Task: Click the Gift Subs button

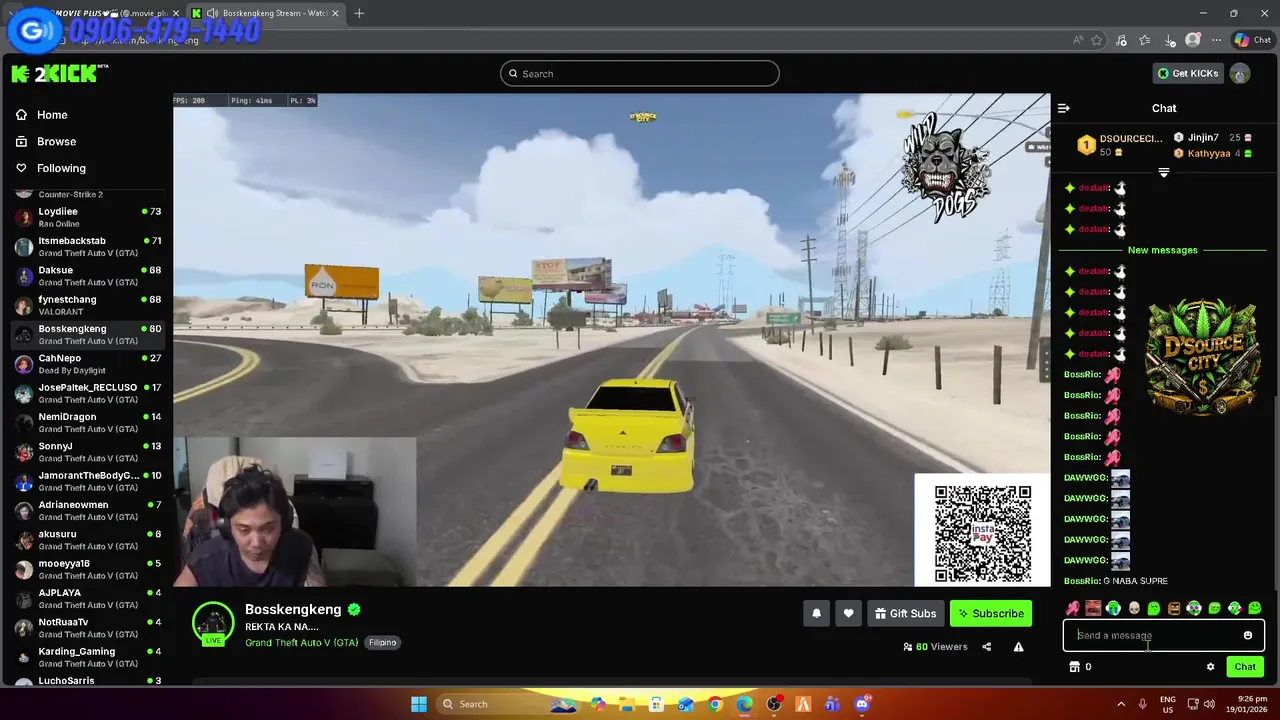Action: 905,613
